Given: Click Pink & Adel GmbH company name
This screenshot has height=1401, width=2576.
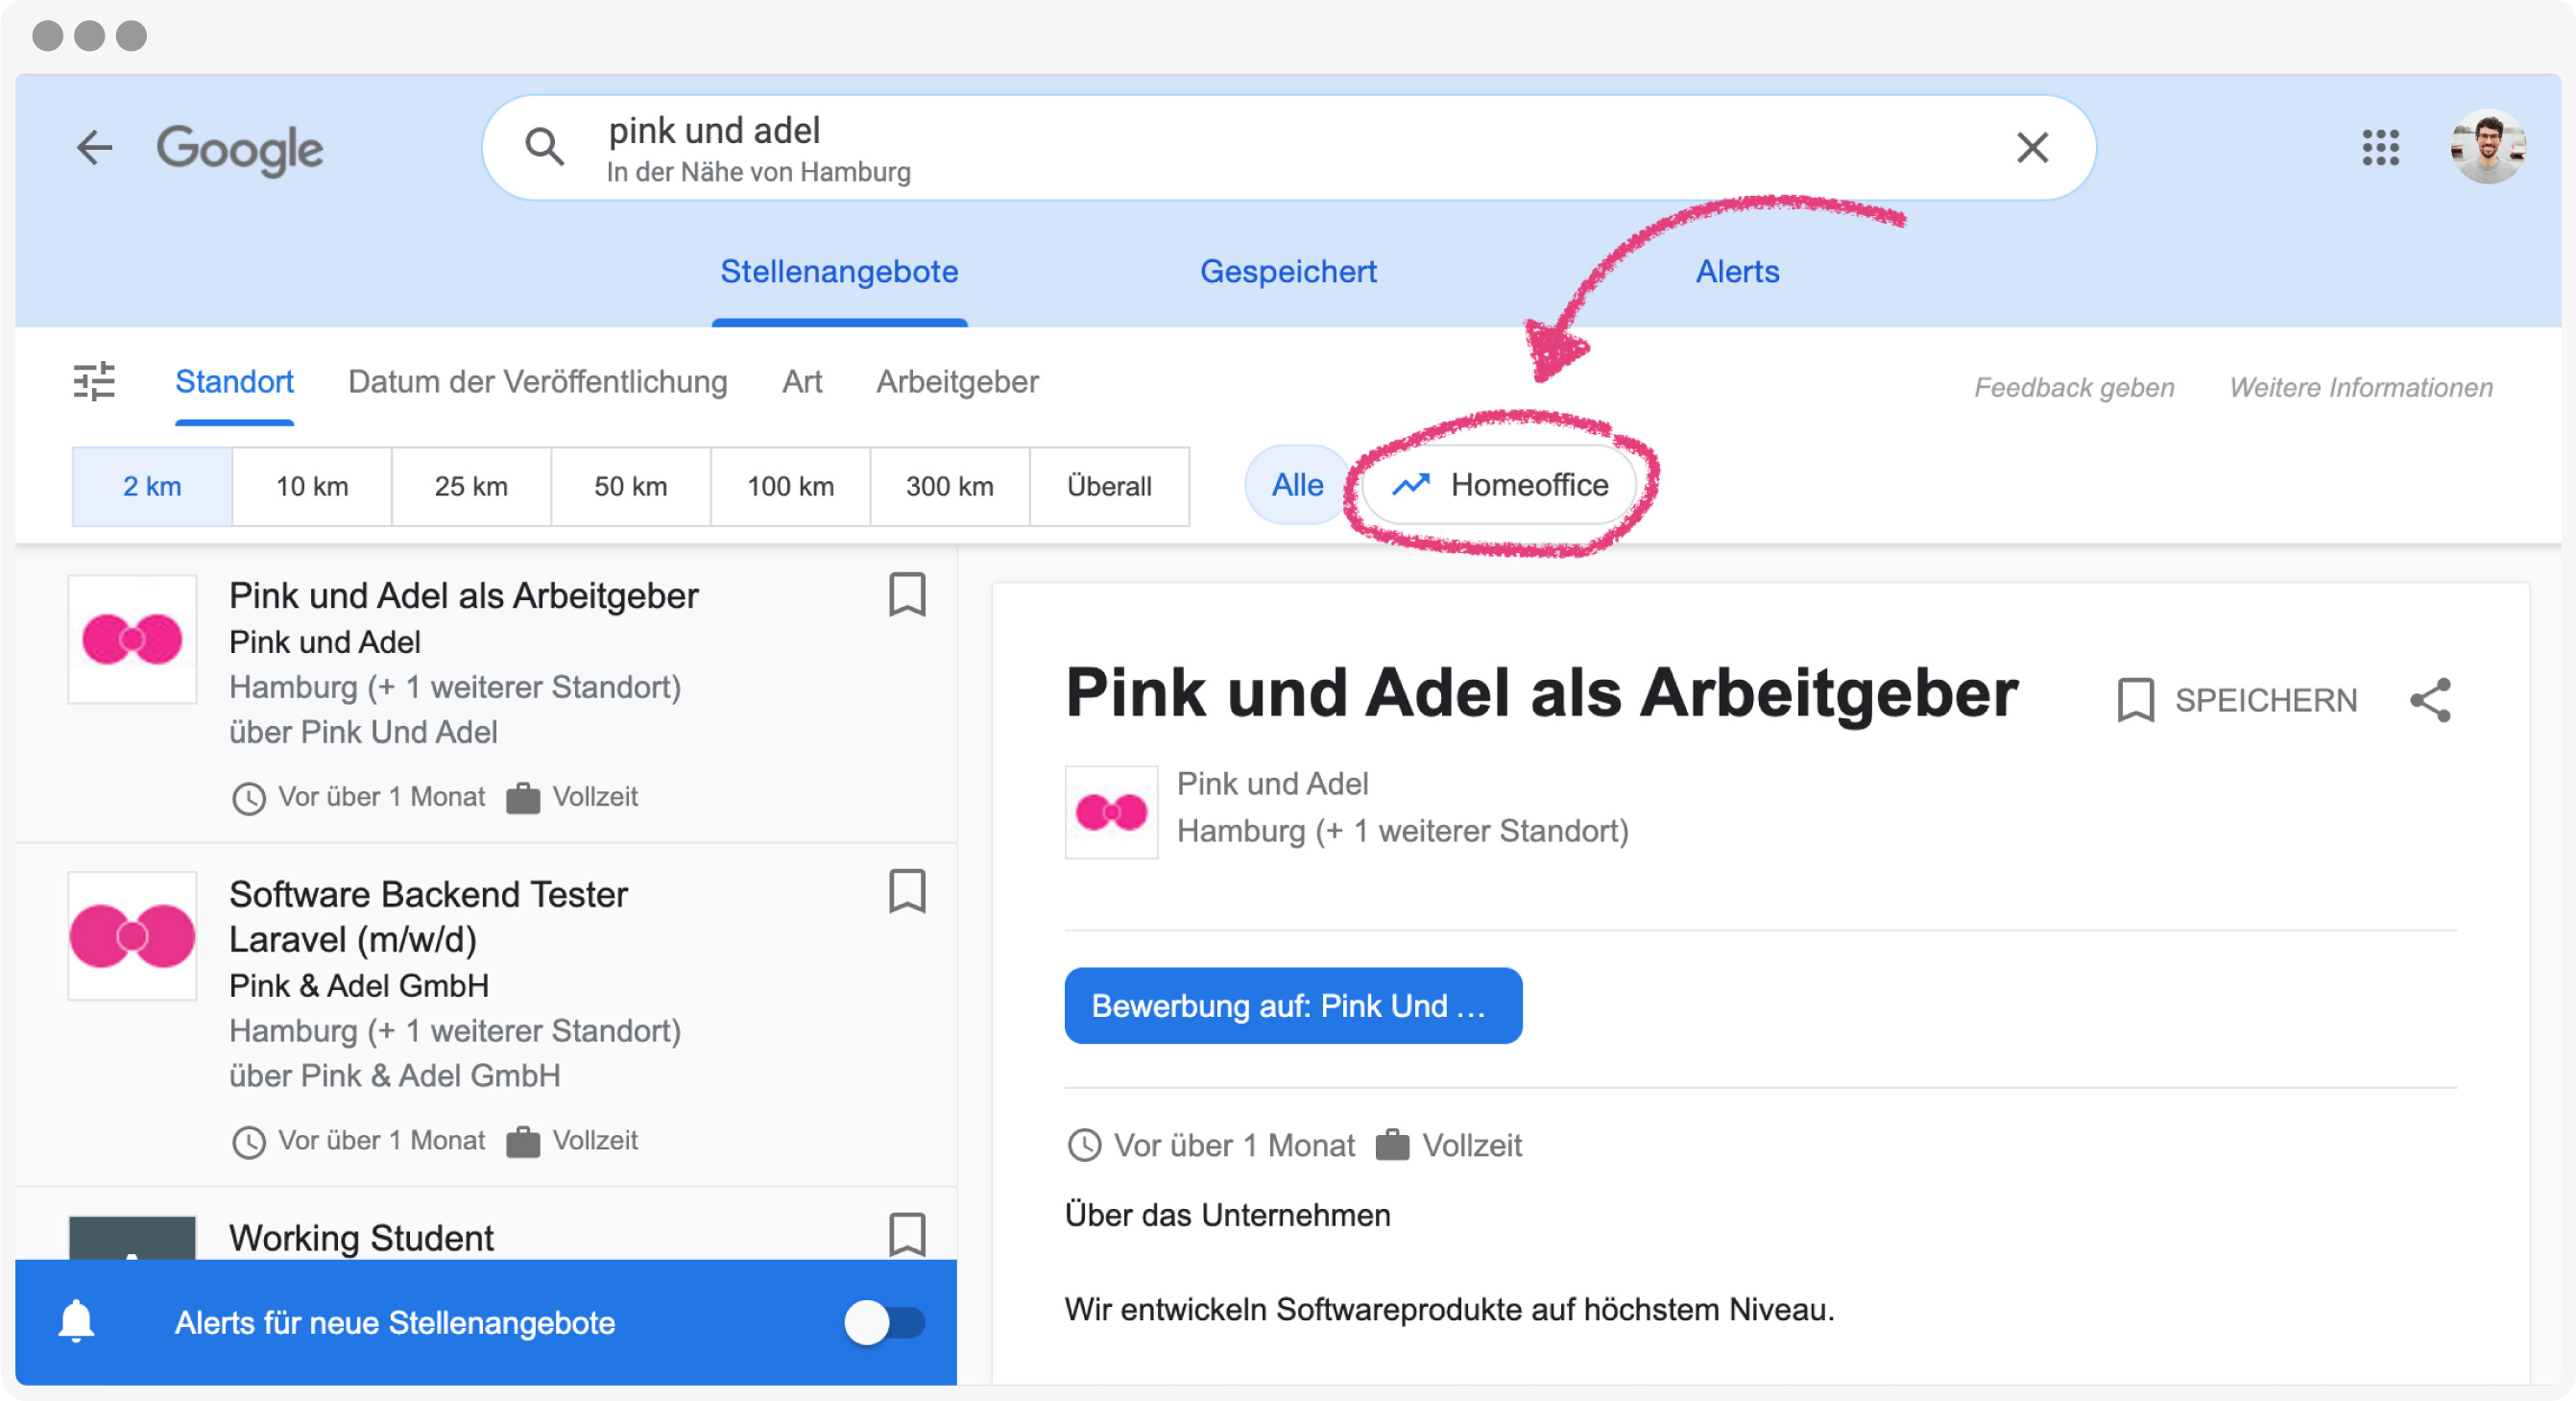Looking at the screenshot, I should tap(359, 985).
